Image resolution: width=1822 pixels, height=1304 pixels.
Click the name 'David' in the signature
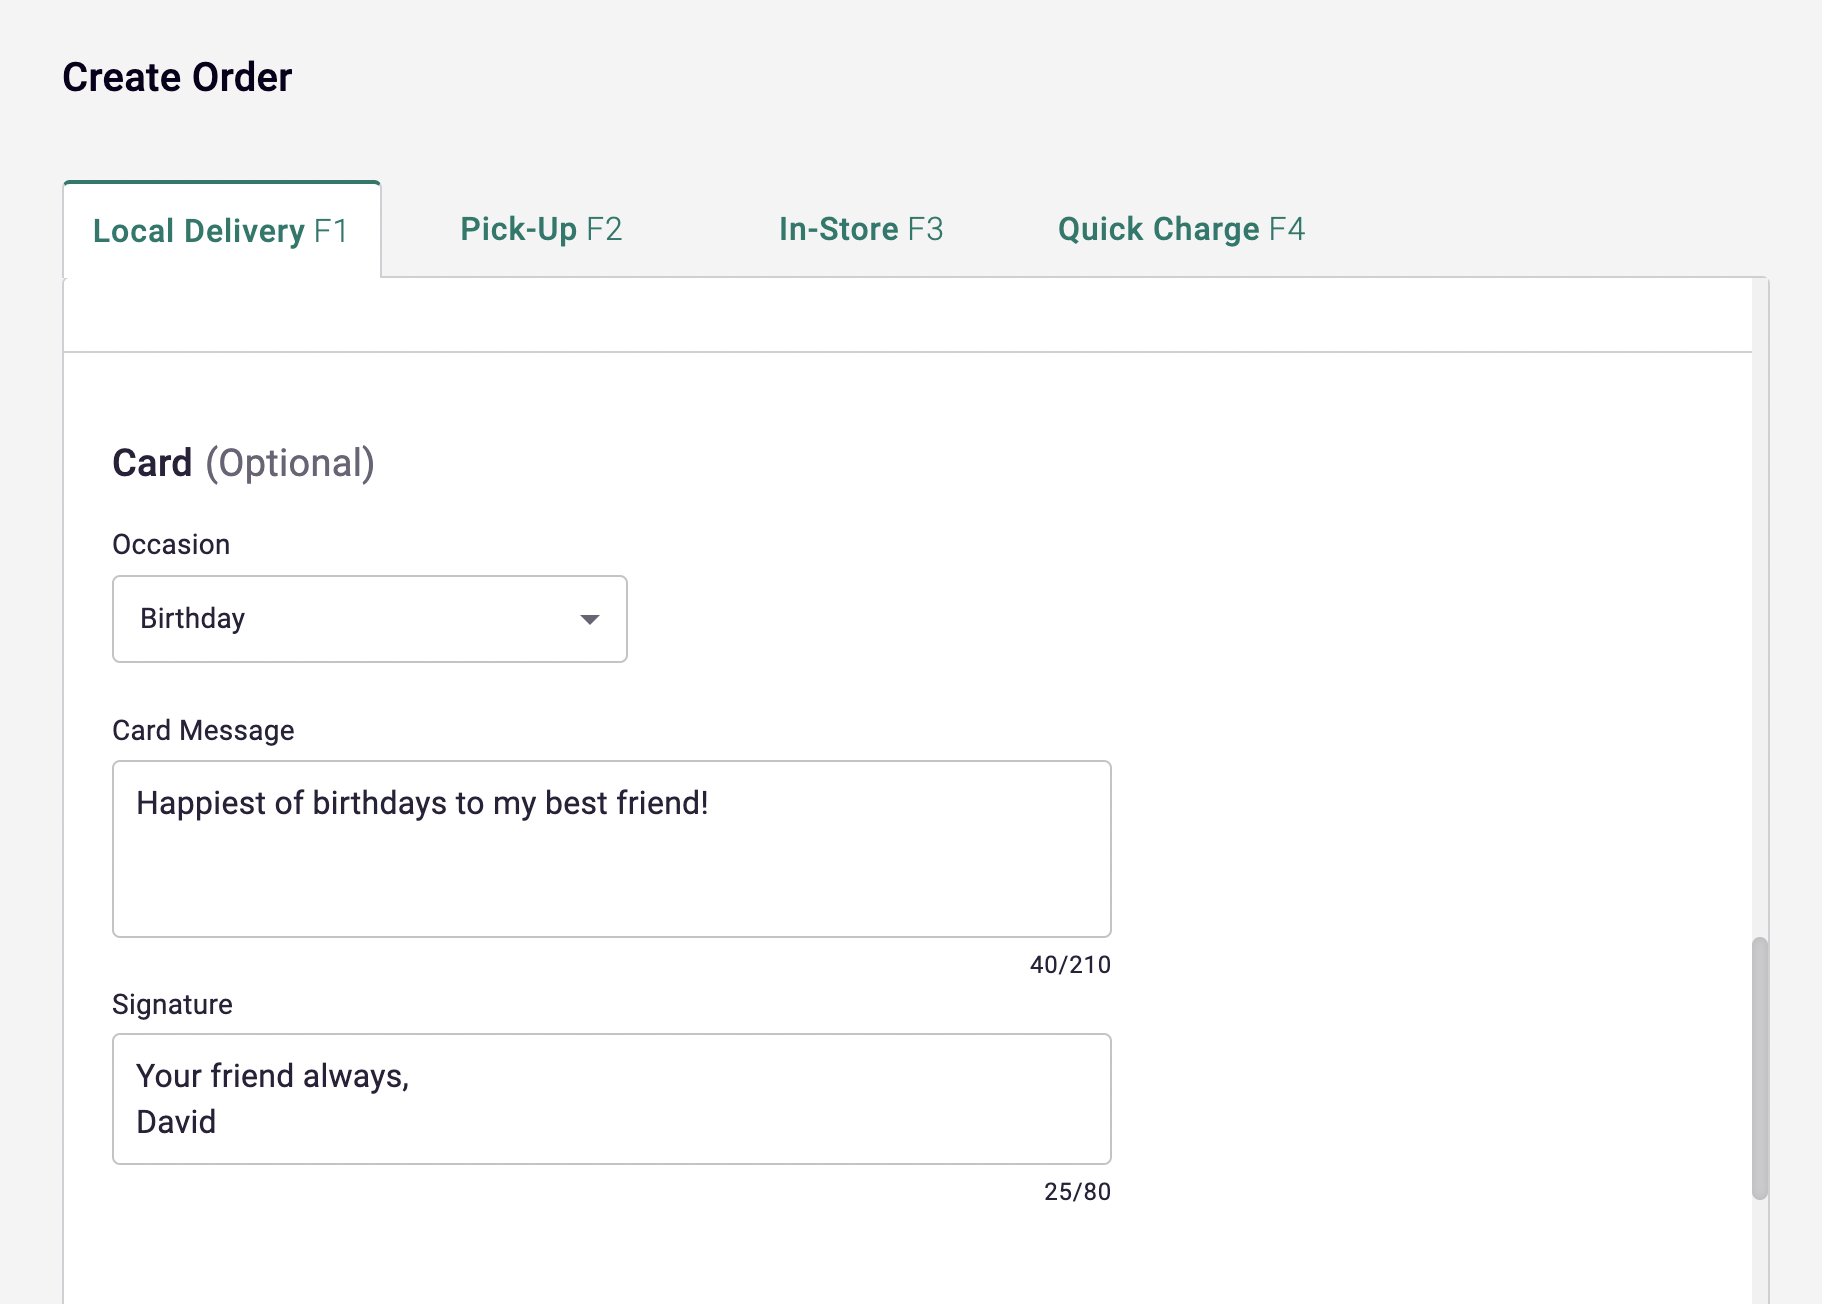(x=176, y=1122)
